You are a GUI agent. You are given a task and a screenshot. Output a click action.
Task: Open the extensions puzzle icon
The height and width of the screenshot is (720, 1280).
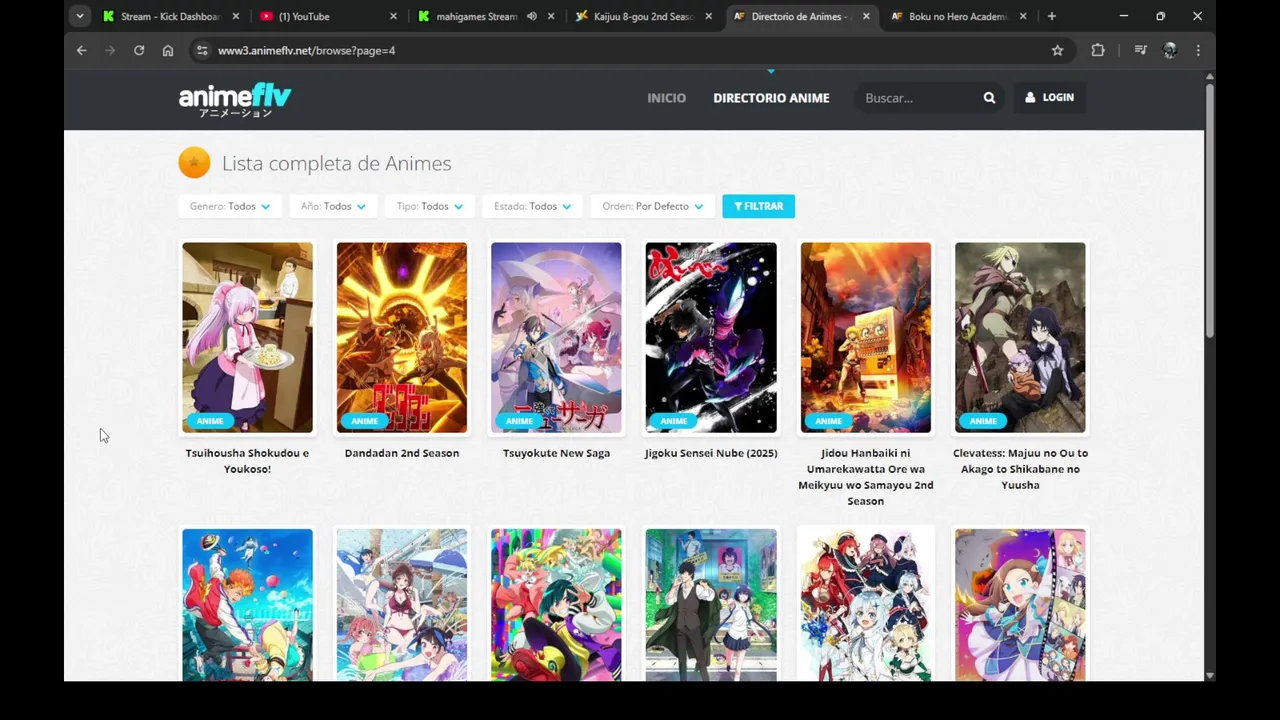[1098, 50]
